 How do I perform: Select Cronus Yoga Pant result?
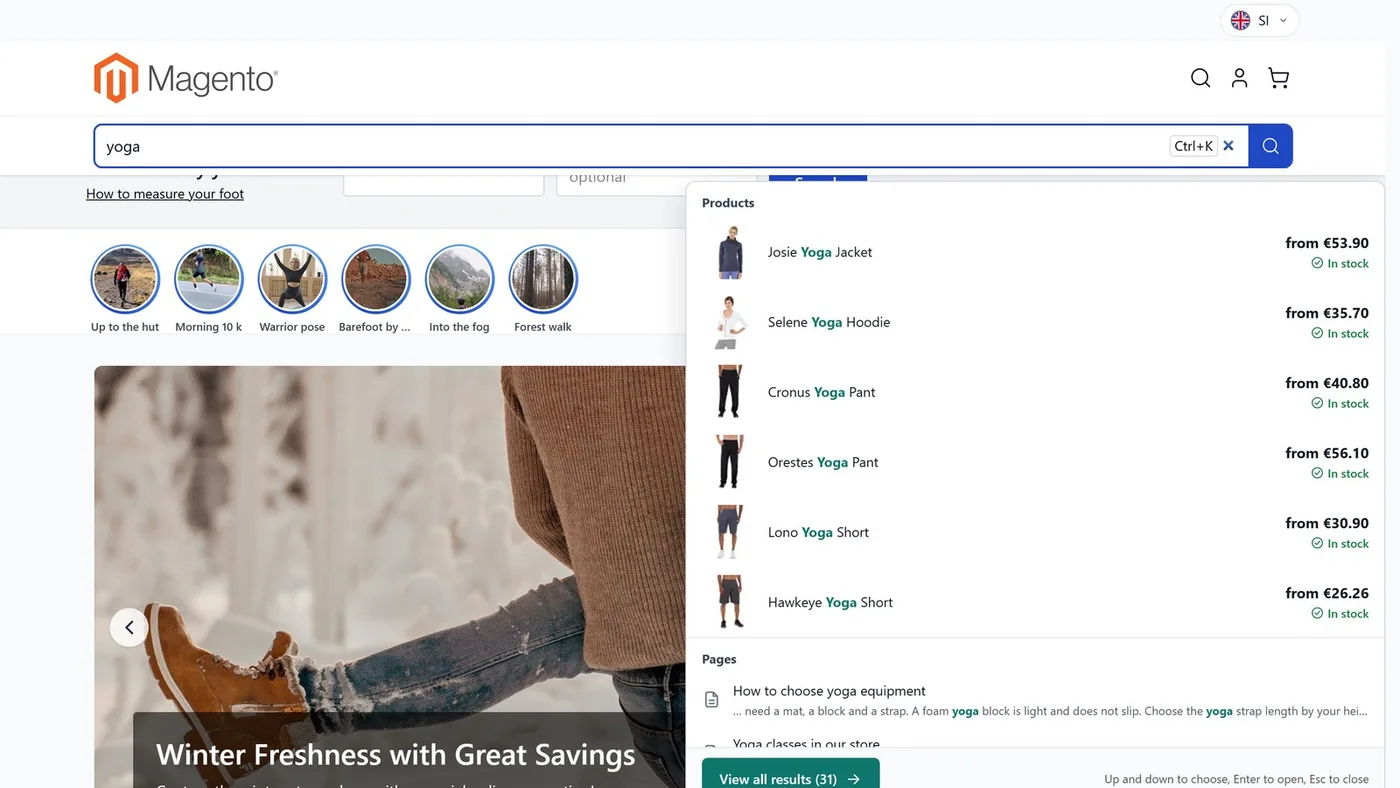1035,392
